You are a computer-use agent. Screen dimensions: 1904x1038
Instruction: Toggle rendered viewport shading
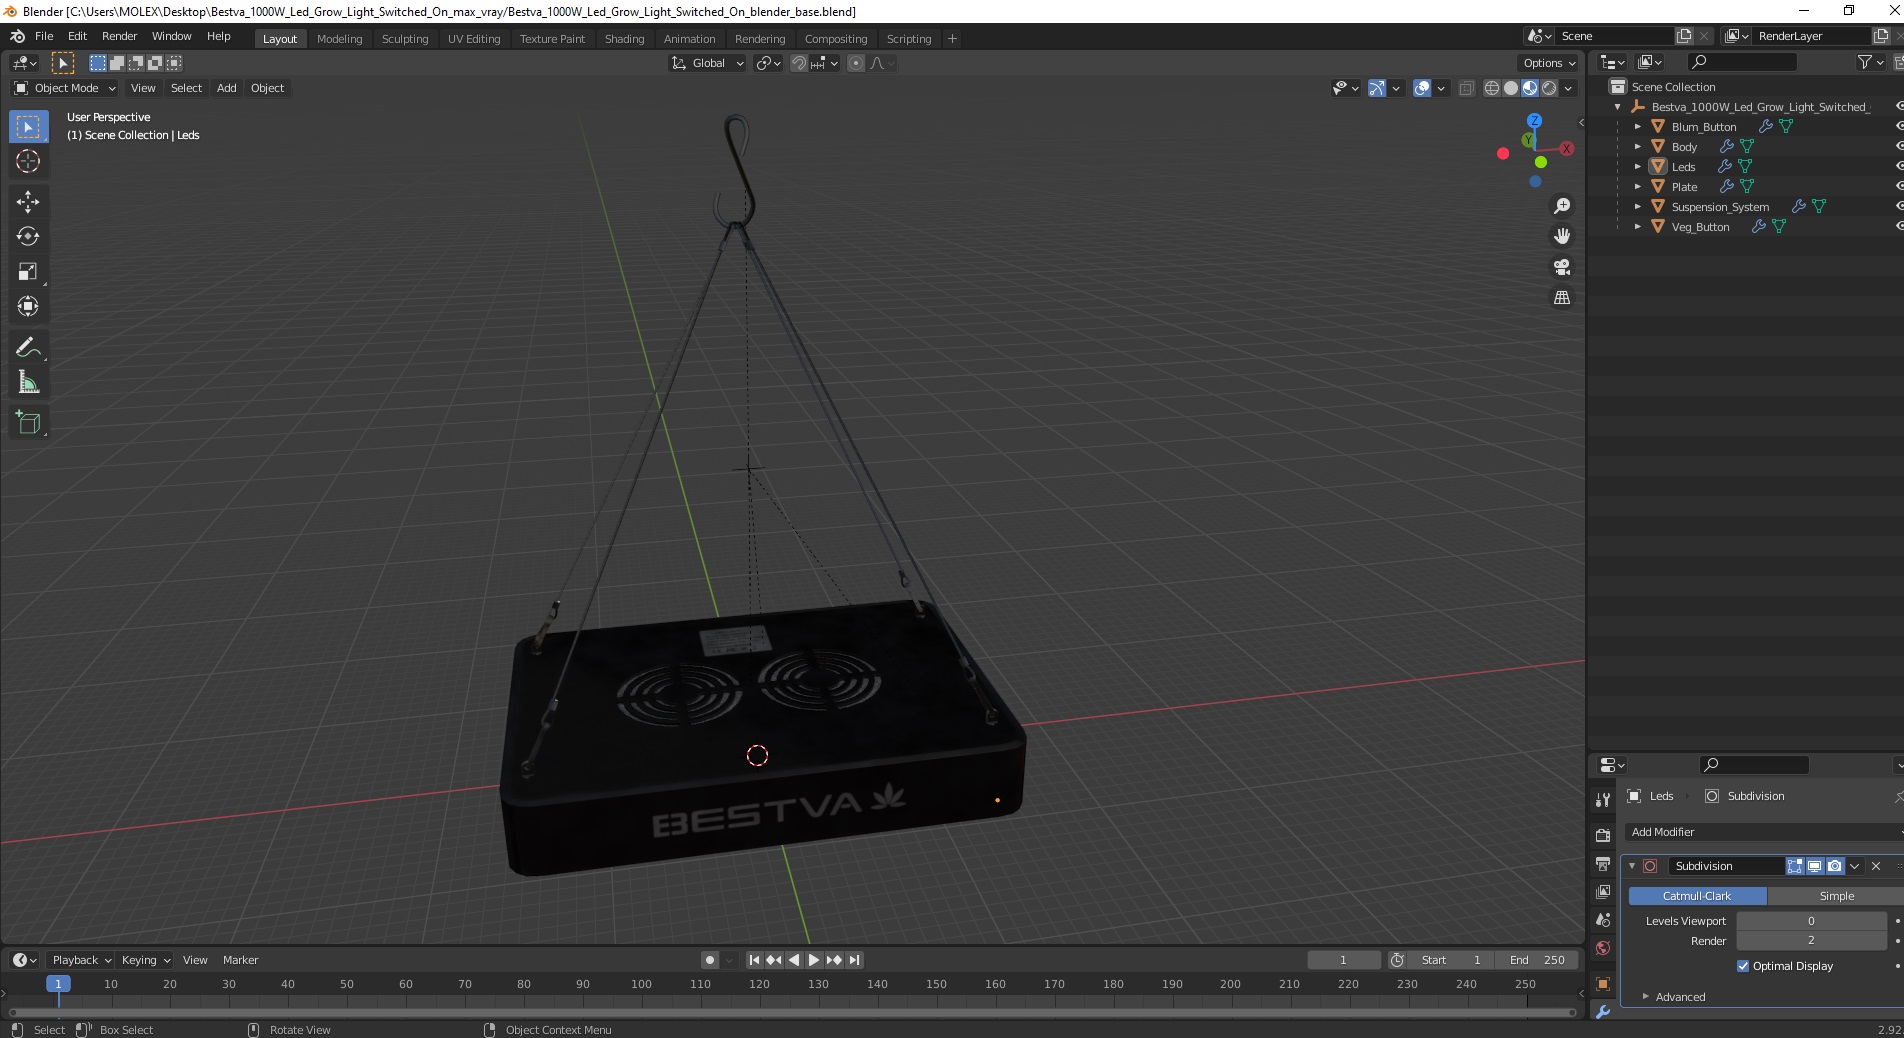[x=1549, y=88]
